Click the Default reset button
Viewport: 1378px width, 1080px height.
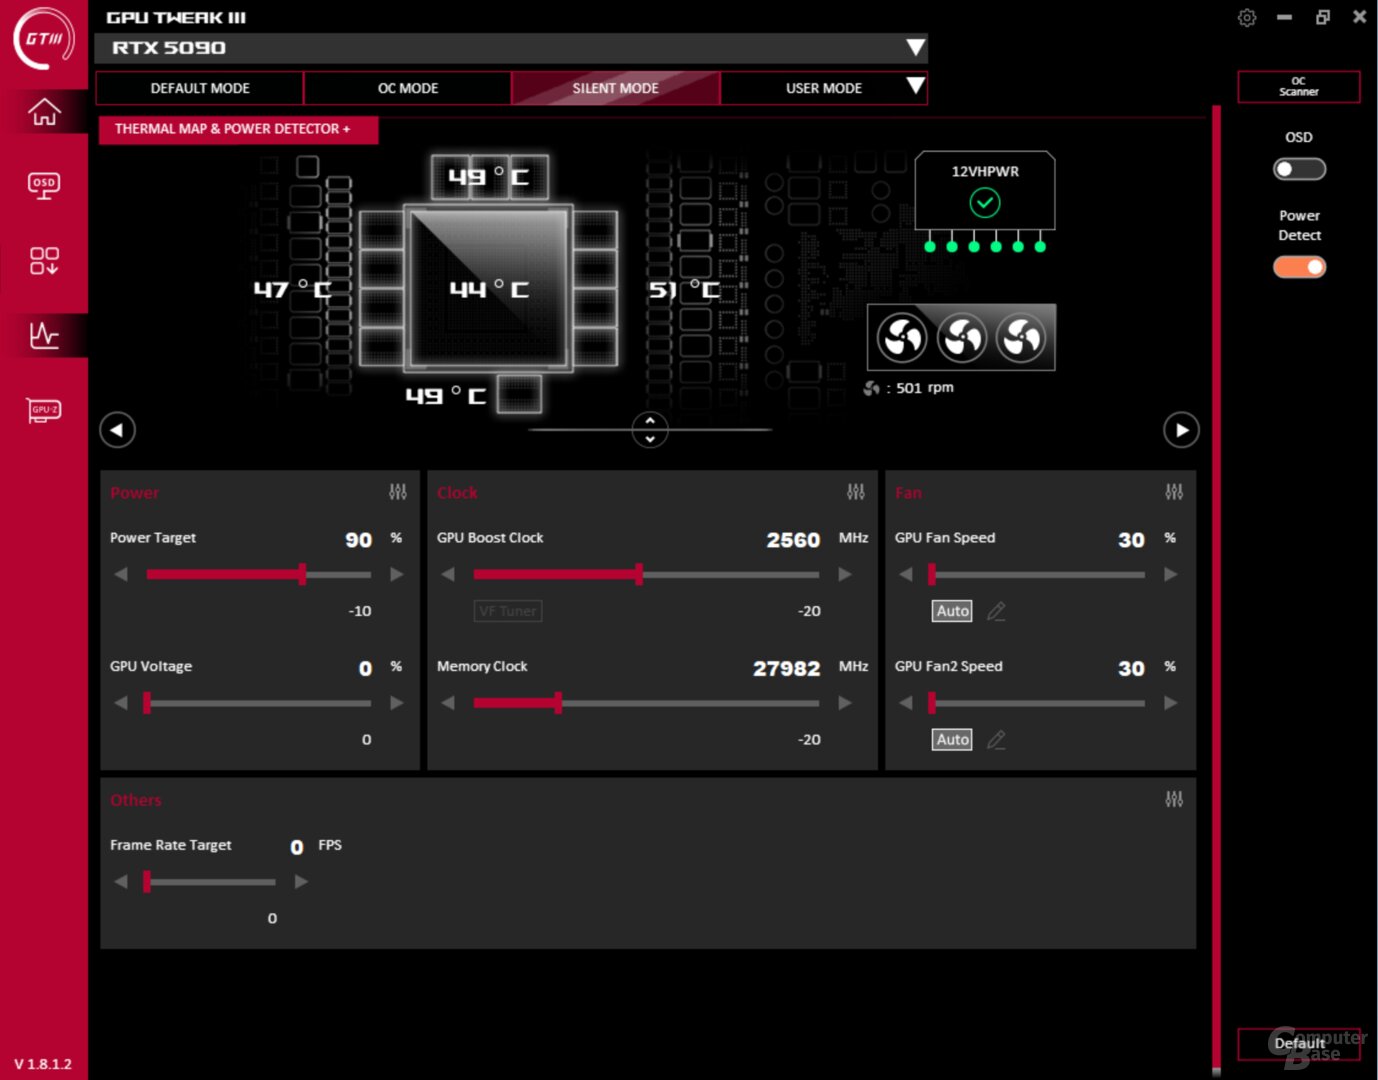pyautogui.click(x=1299, y=1044)
